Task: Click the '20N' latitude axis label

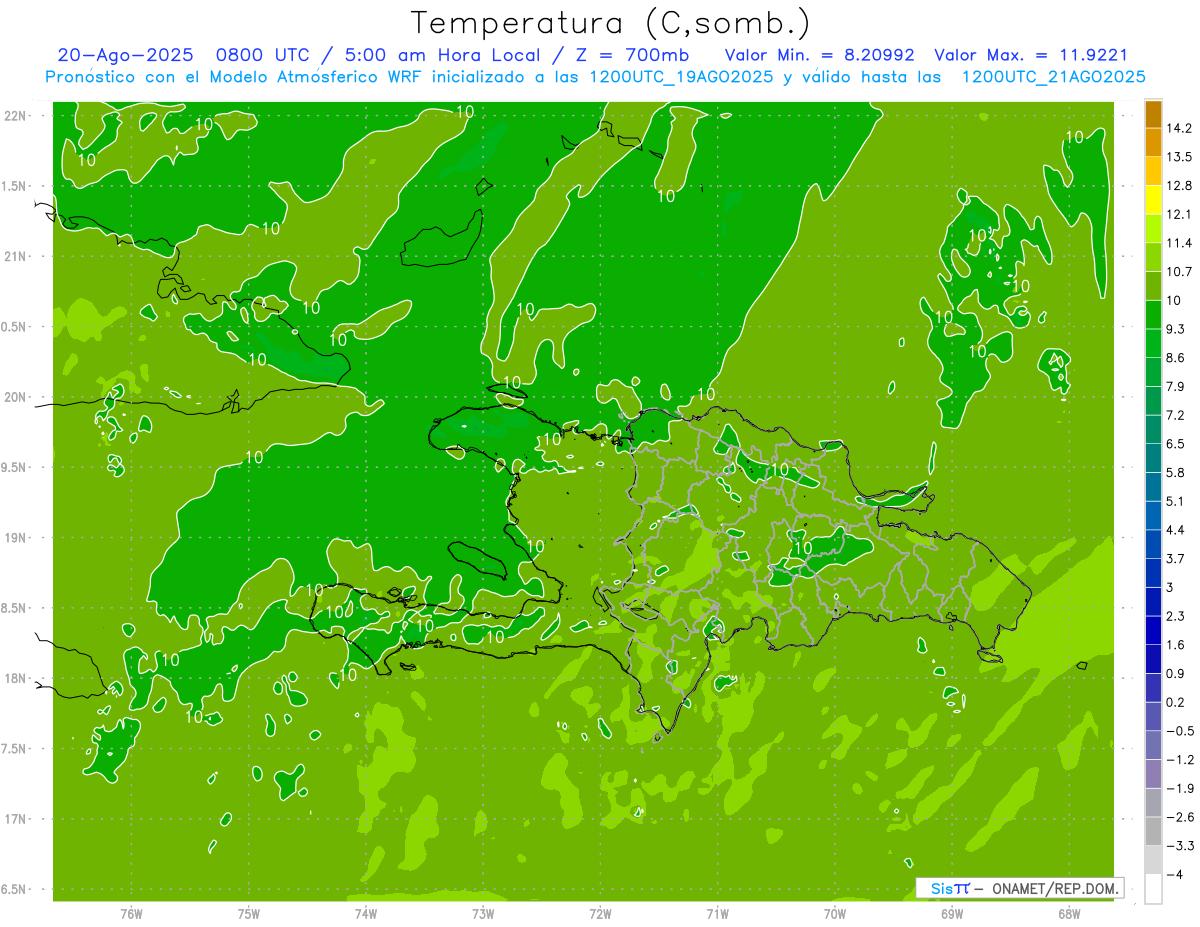Action: [15, 397]
